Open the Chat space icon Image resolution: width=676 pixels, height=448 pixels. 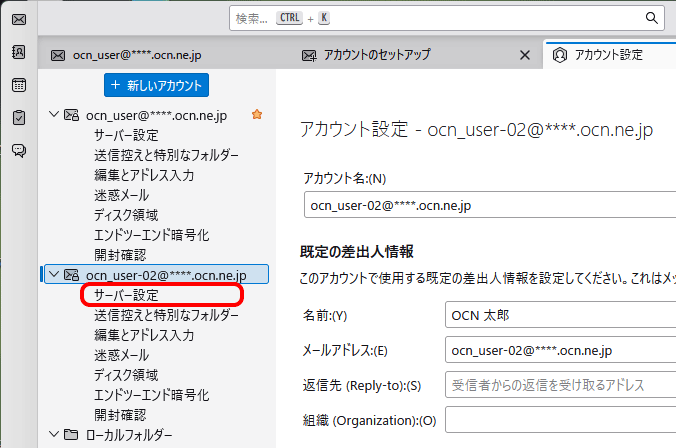tap(19, 151)
